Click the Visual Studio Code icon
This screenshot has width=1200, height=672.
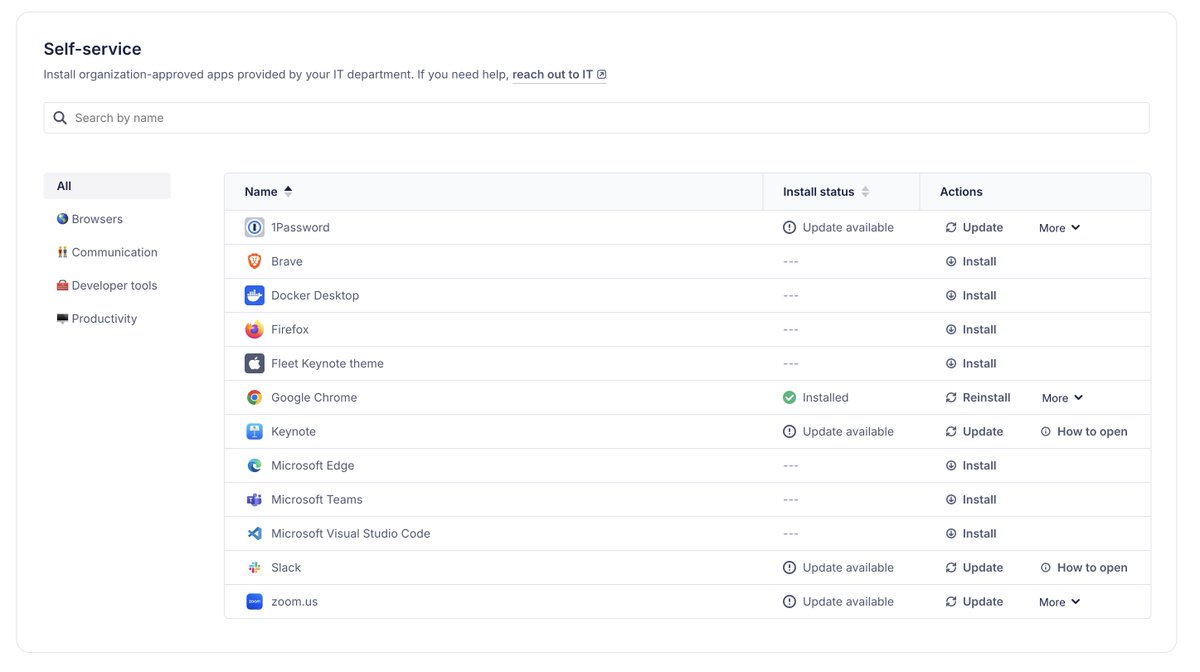[x=254, y=534]
